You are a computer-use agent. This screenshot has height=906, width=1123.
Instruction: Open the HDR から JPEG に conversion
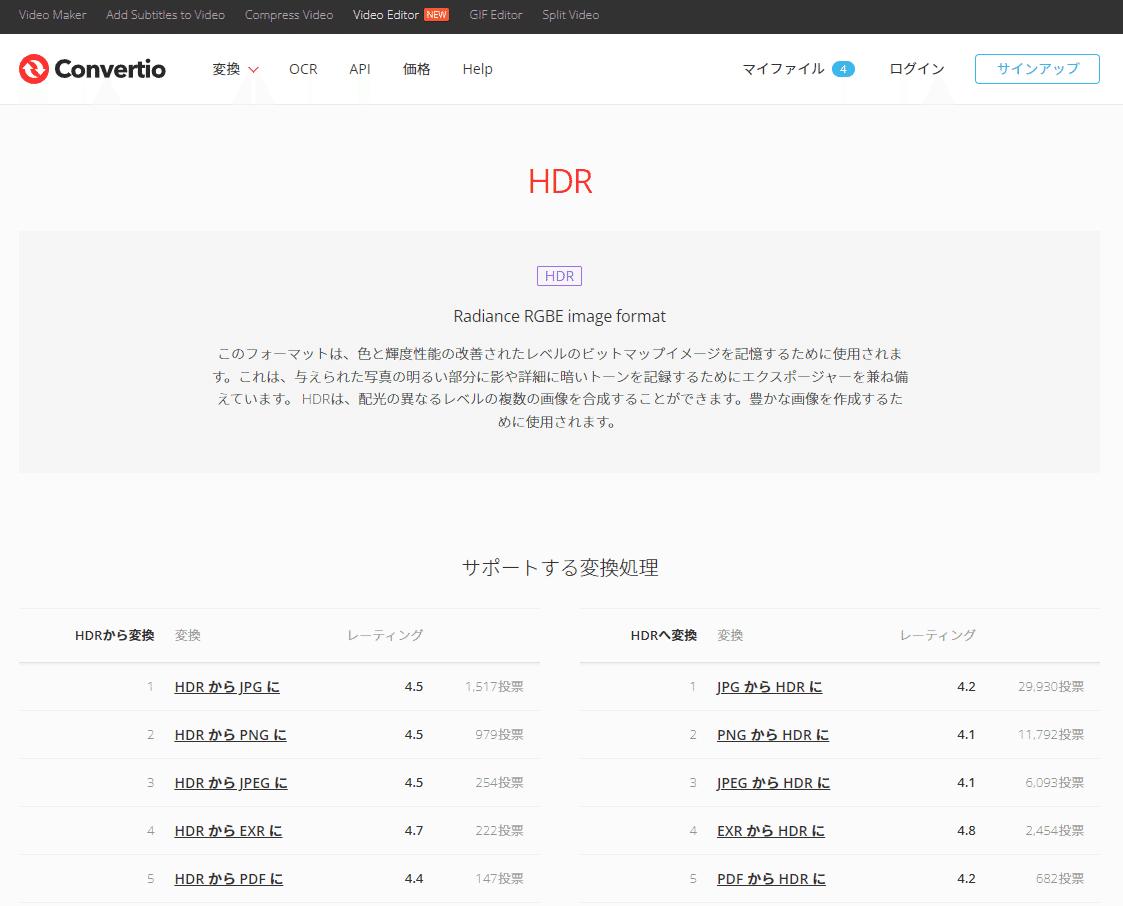[231, 783]
